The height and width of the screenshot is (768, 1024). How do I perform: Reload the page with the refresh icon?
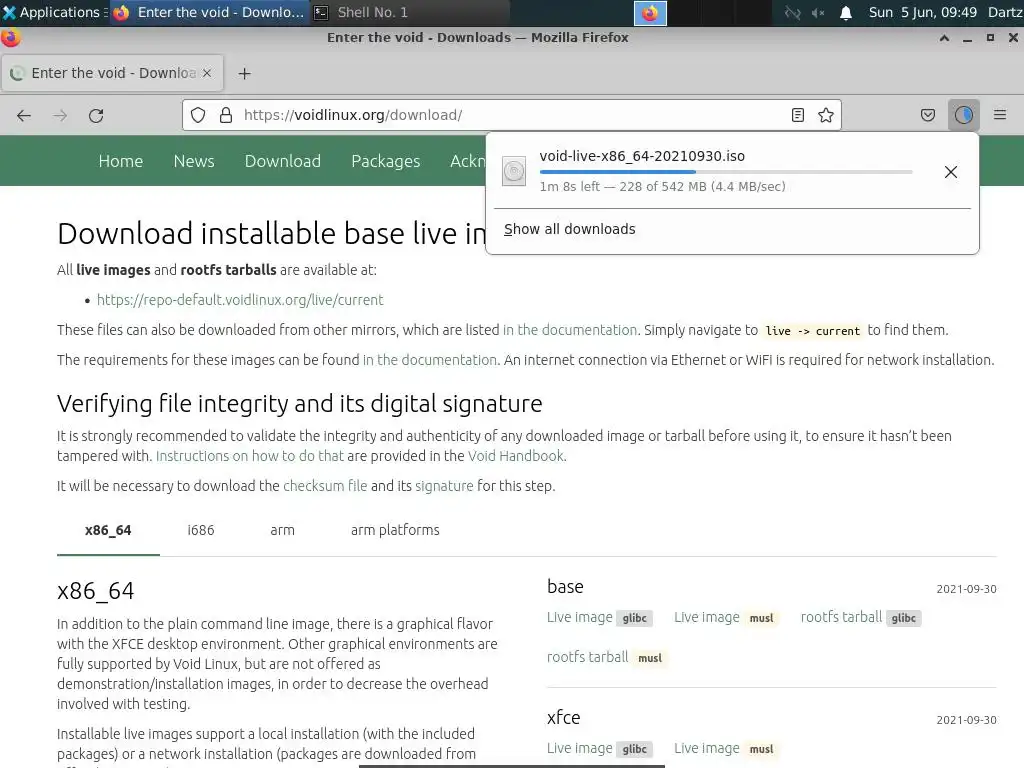(96, 116)
